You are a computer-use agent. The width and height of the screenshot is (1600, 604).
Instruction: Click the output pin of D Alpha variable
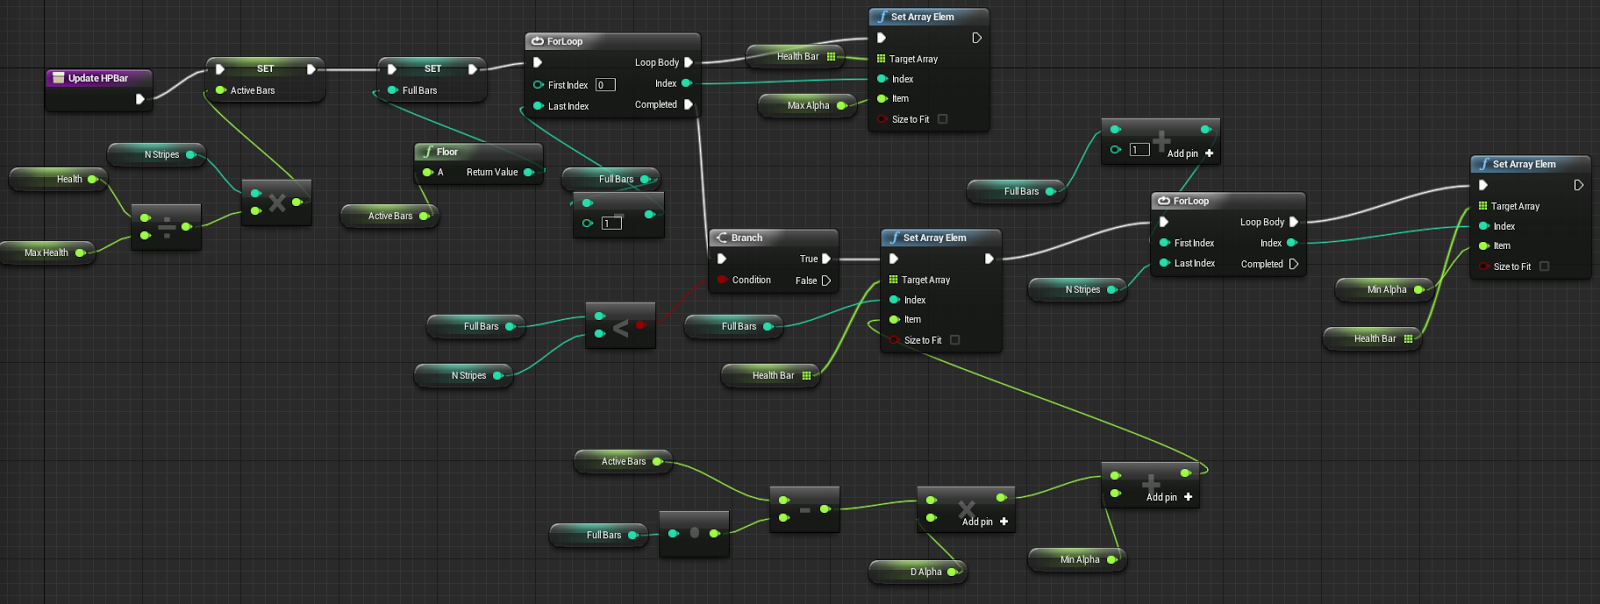pyautogui.click(x=952, y=572)
